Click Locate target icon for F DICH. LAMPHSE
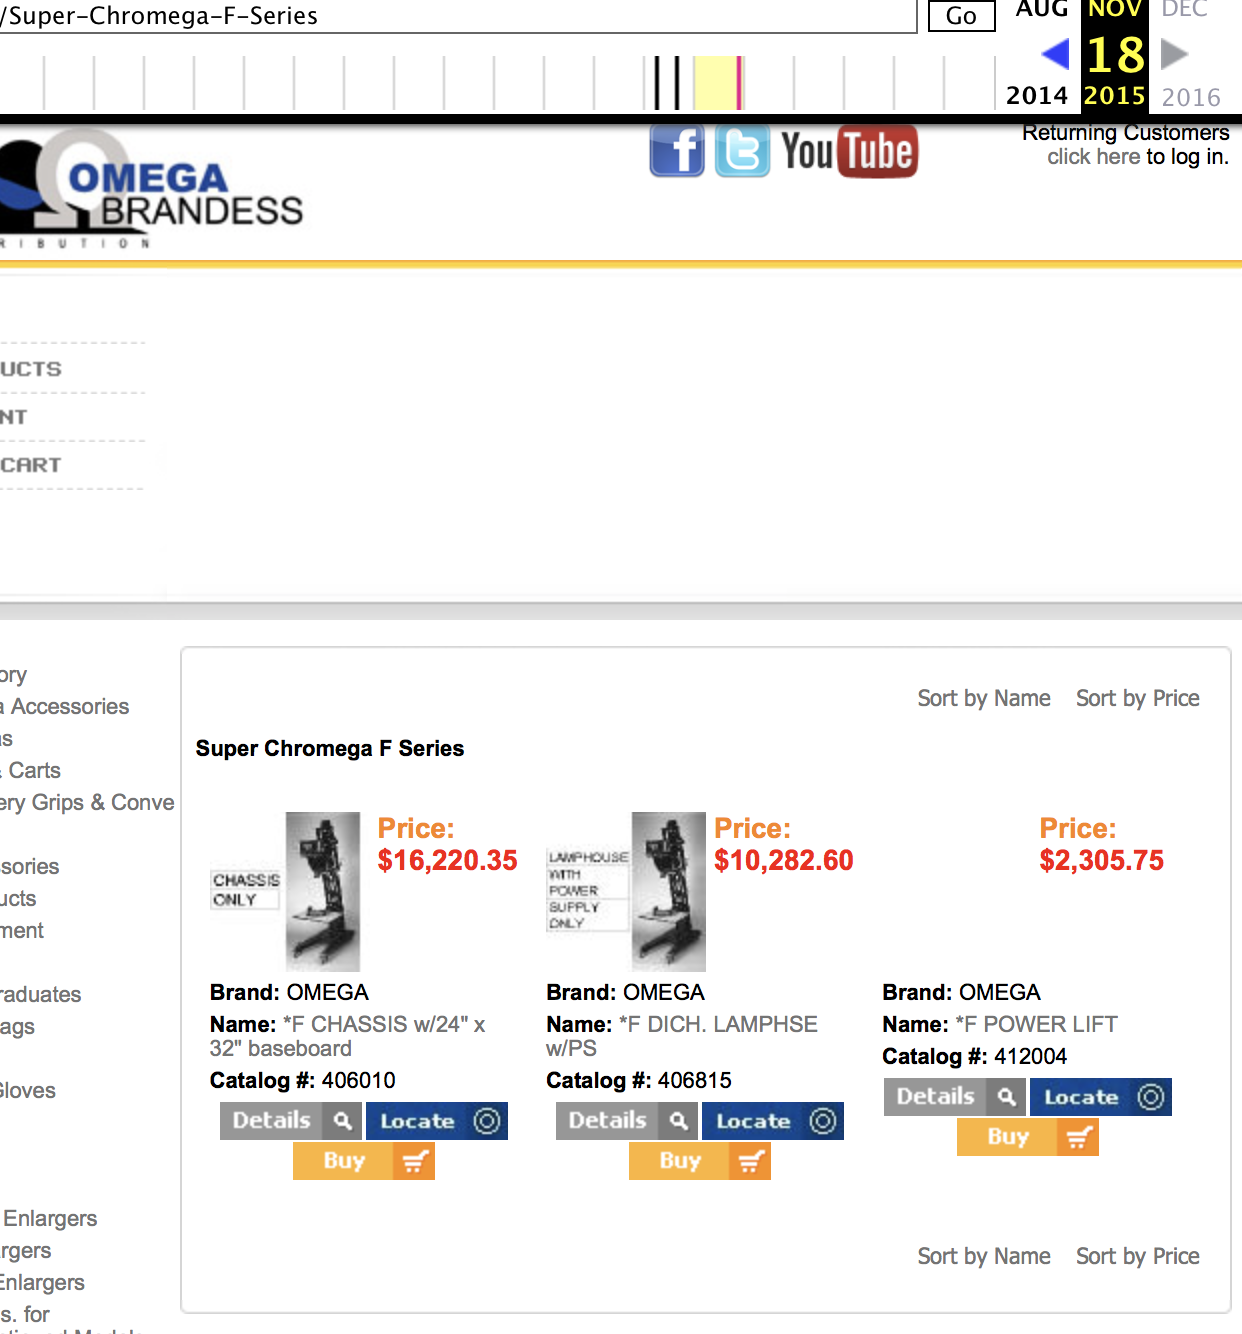The image size is (1242, 1334). 822,1121
